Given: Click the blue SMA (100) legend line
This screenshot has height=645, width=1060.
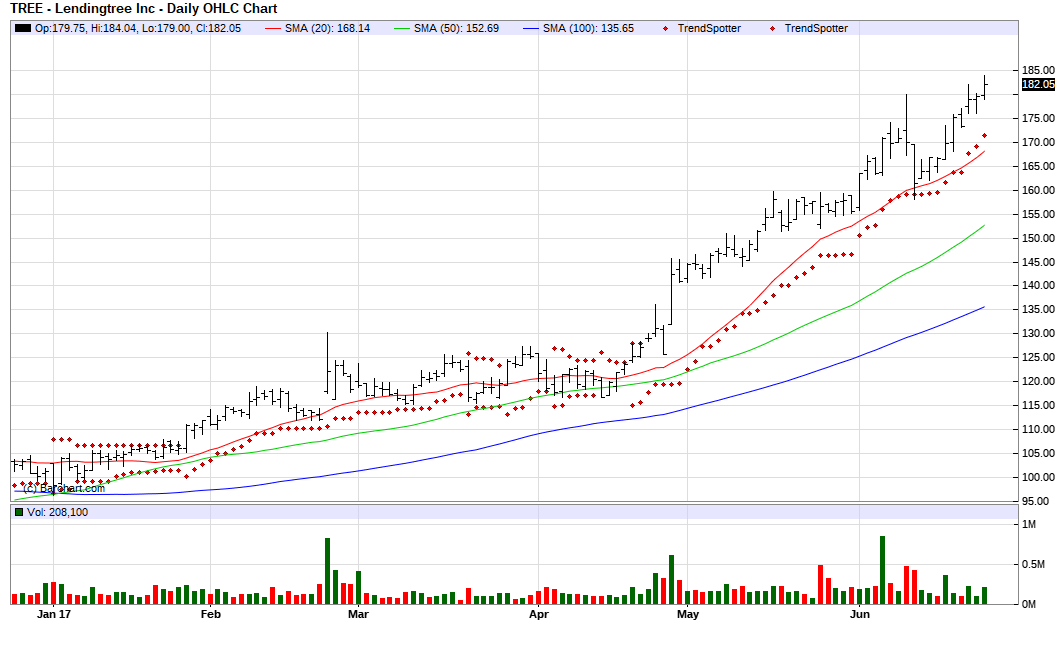Looking at the screenshot, I should (x=531, y=28).
